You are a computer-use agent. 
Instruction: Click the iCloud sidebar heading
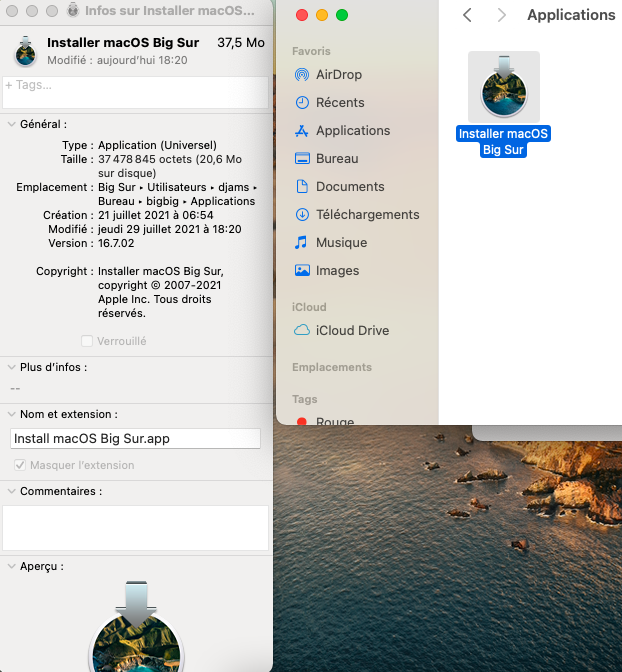pyautogui.click(x=309, y=307)
